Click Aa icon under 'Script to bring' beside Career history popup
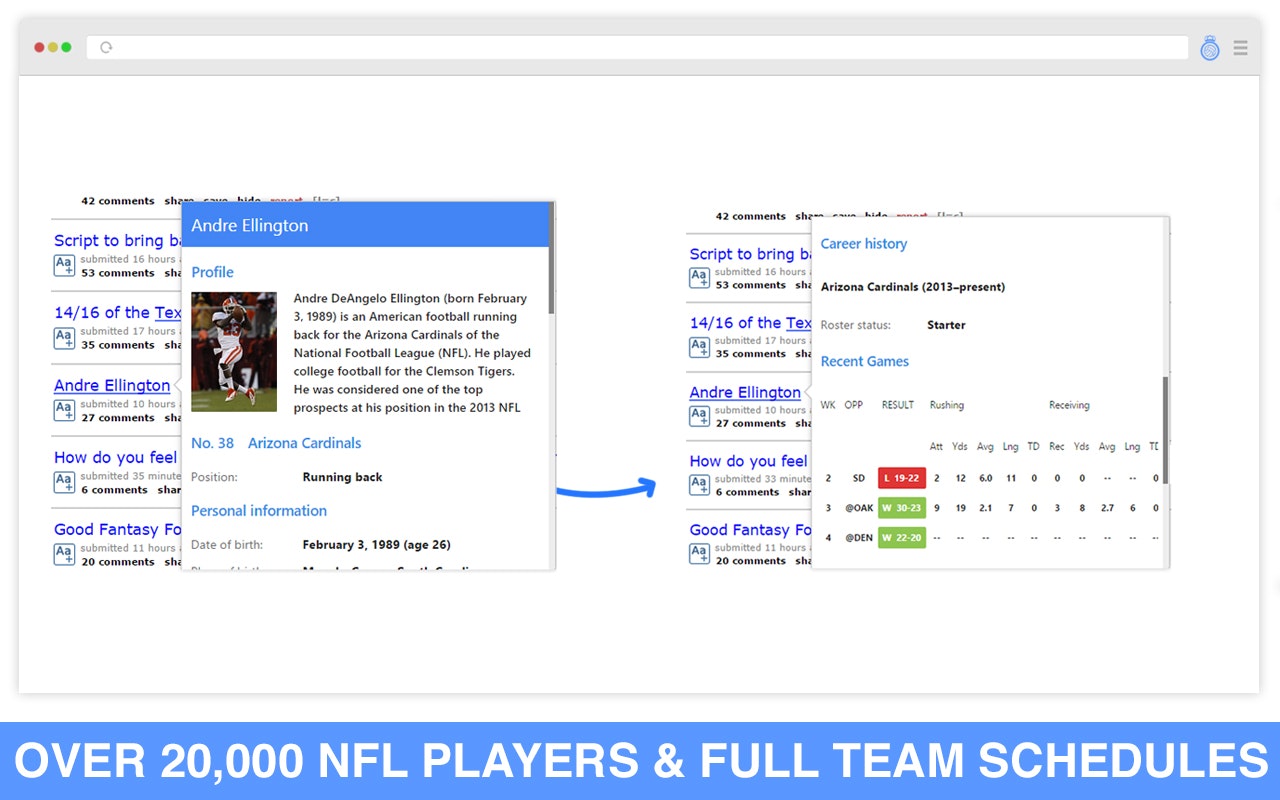Image resolution: width=1280 pixels, height=800 pixels. (699, 278)
